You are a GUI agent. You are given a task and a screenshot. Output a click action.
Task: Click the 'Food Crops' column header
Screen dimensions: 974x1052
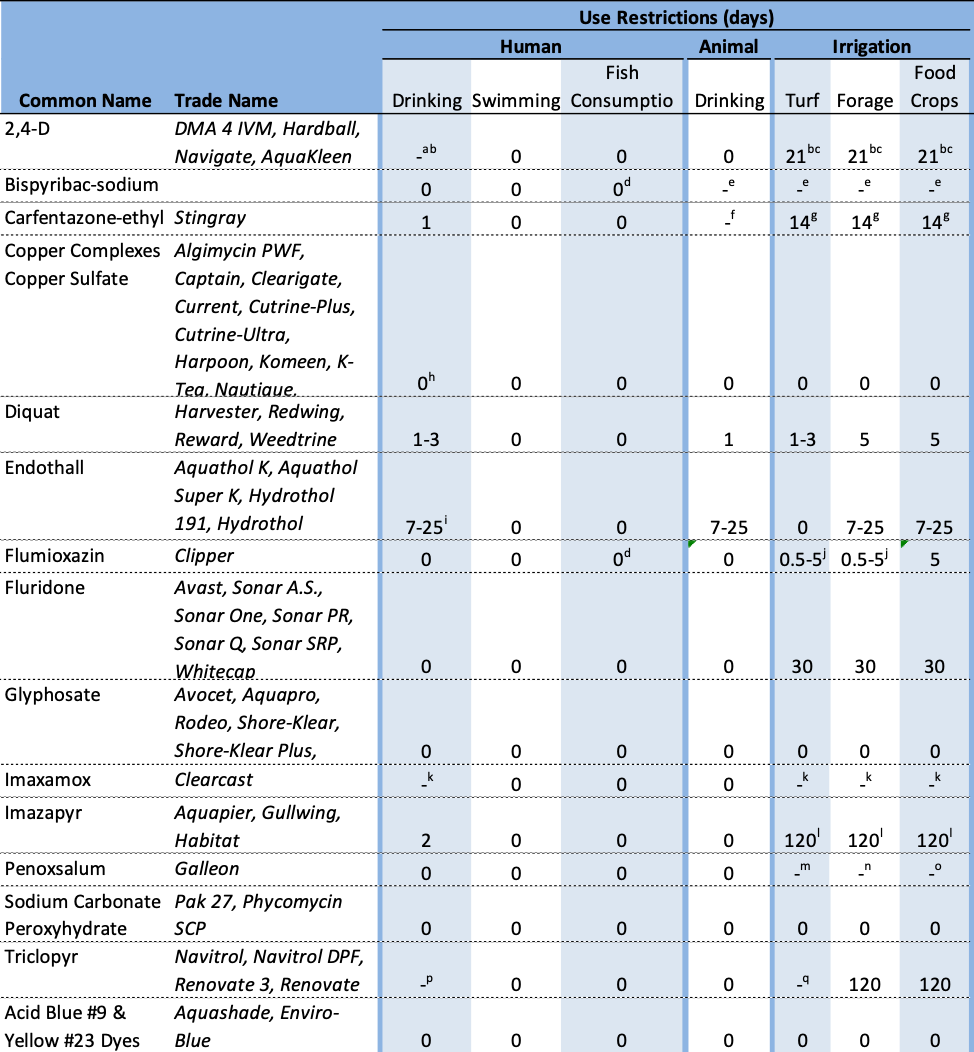[934, 87]
